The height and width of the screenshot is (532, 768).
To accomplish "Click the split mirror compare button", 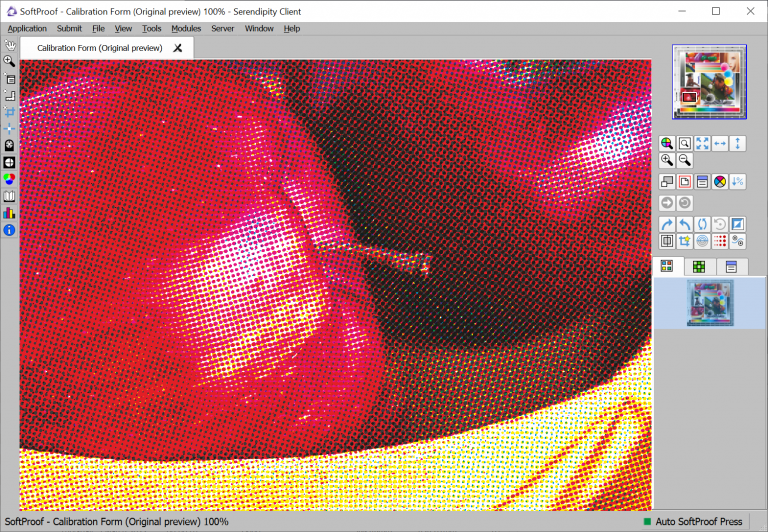I will [667, 241].
